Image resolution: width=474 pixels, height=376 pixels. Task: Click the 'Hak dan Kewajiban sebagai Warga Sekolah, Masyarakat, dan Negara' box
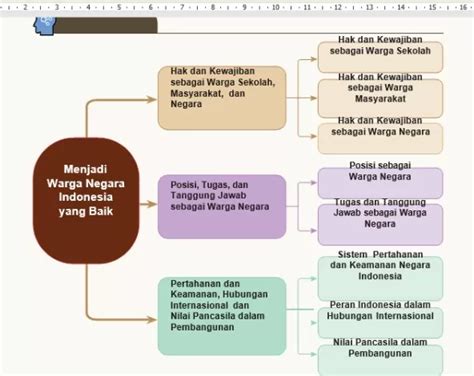222,98
